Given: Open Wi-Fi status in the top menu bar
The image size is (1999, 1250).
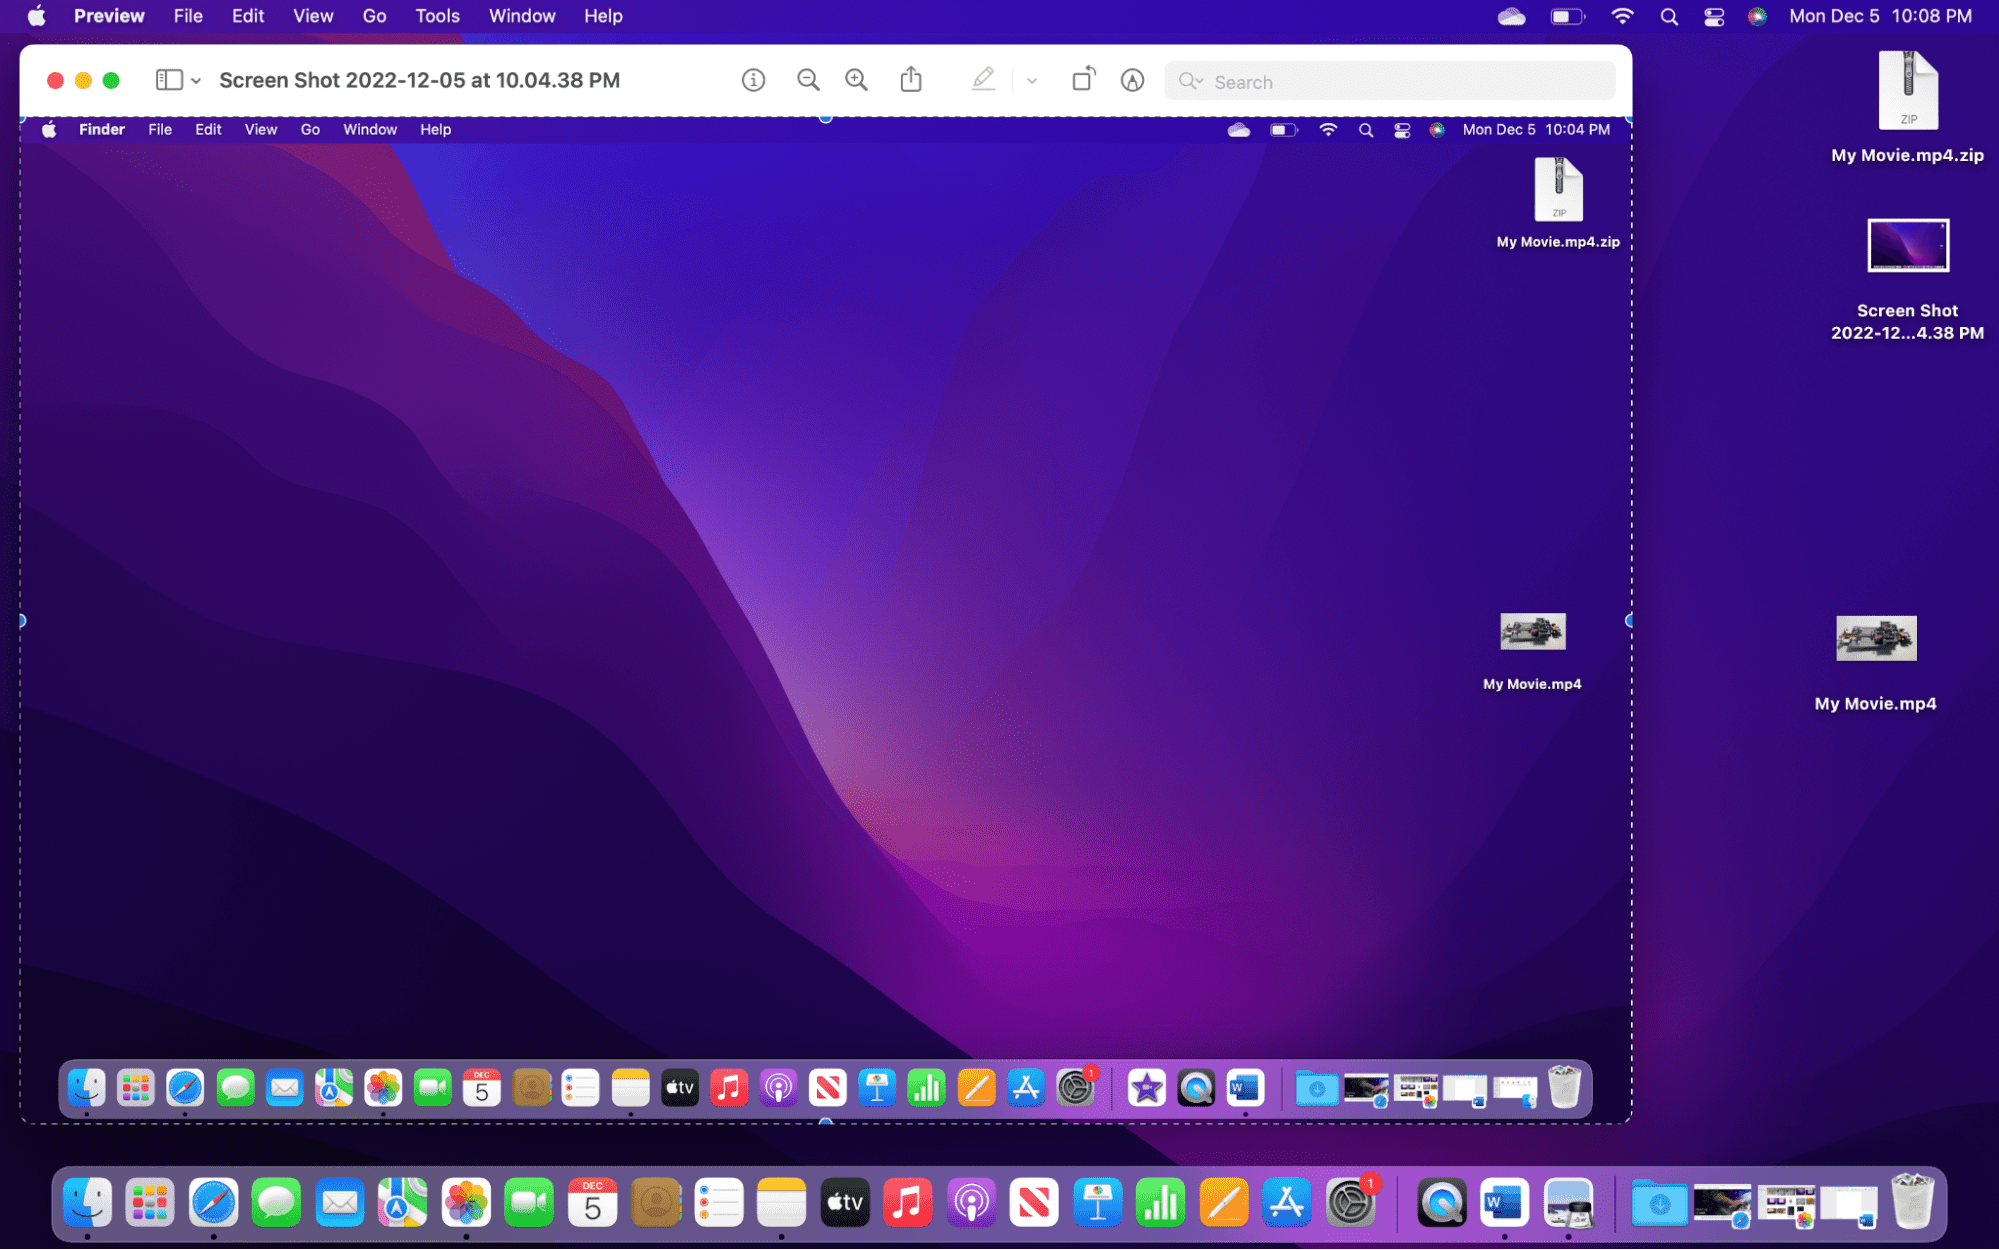Looking at the screenshot, I should tap(1622, 16).
